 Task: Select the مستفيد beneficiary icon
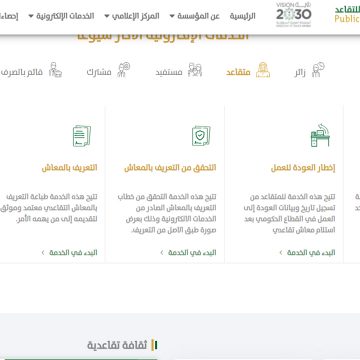(x=195, y=70)
